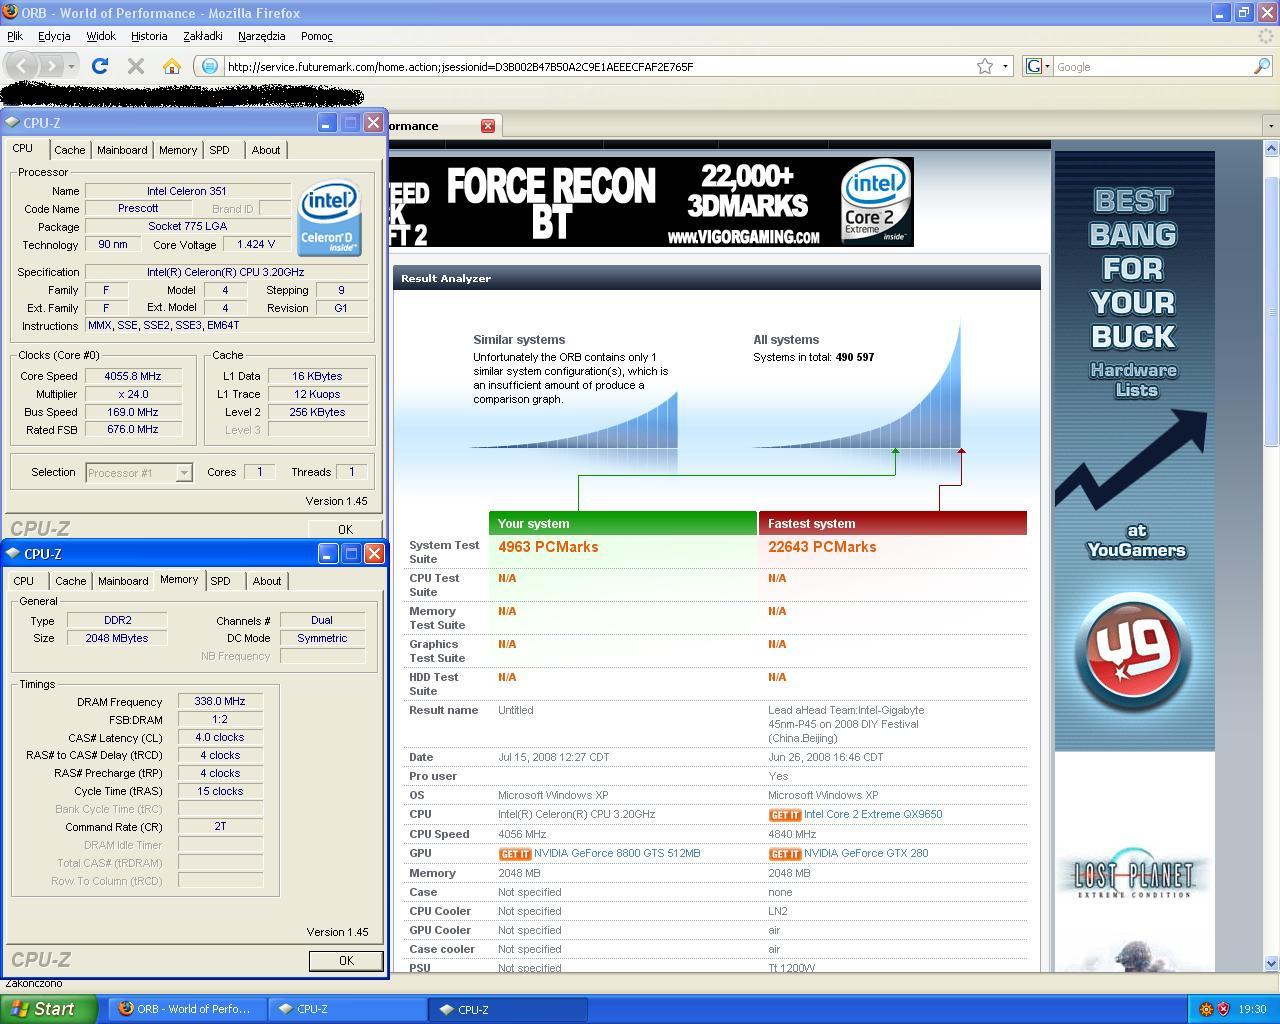The height and width of the screenshot is (1024, 1280).
Task: Click the 4963 PCMarks score
Action: pyautogui.click(x=548, y=547)
